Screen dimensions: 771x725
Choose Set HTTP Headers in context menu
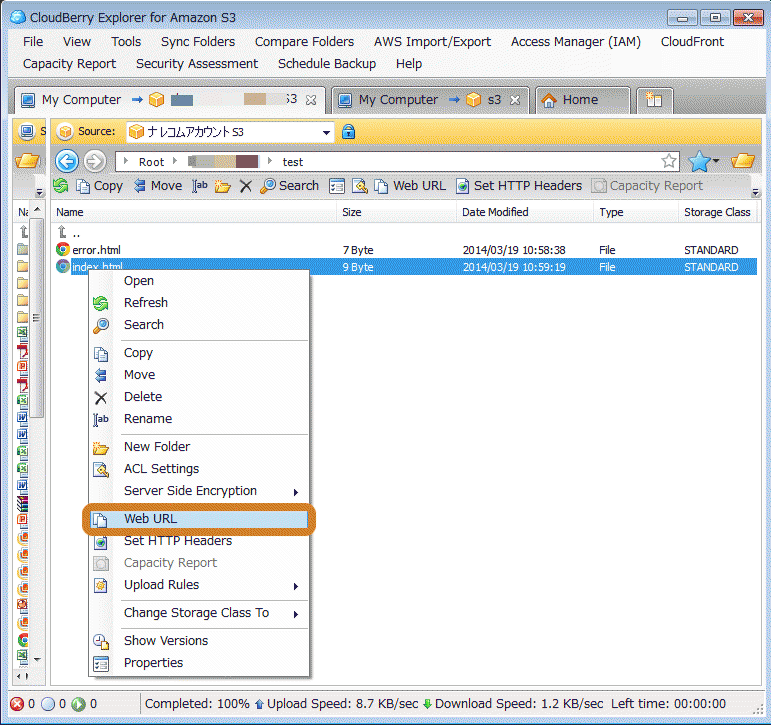point(199,541)
